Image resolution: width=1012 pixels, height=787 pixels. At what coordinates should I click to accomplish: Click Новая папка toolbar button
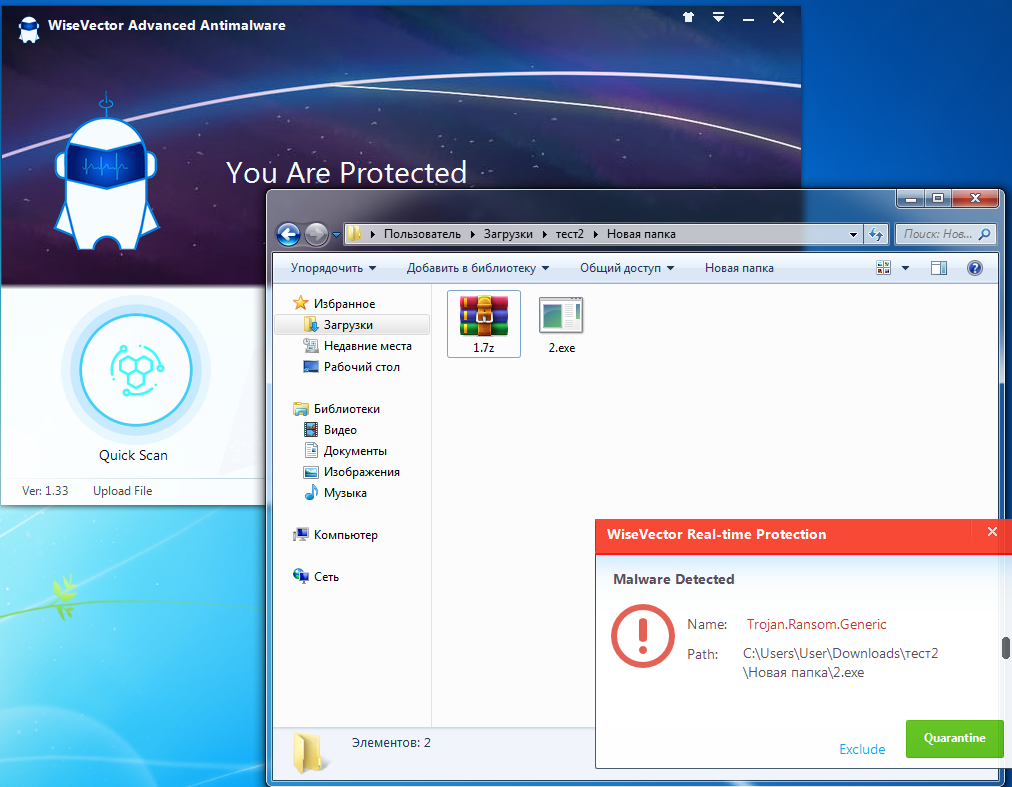(x=739, y=268)
